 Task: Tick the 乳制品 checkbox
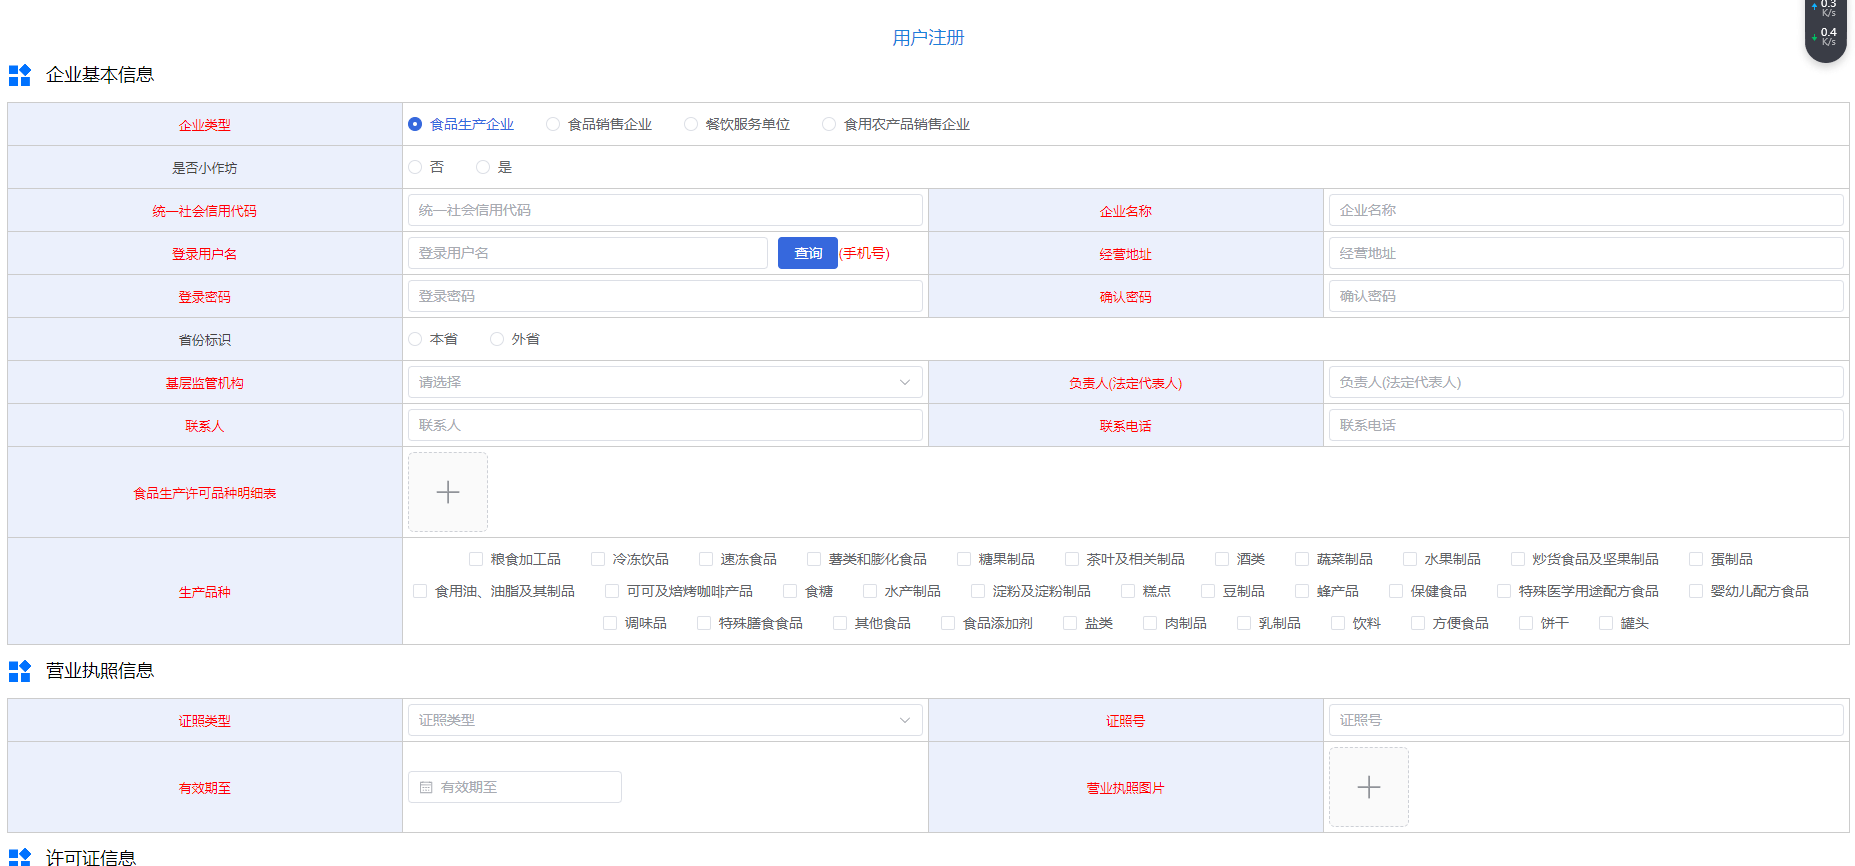1244,623
